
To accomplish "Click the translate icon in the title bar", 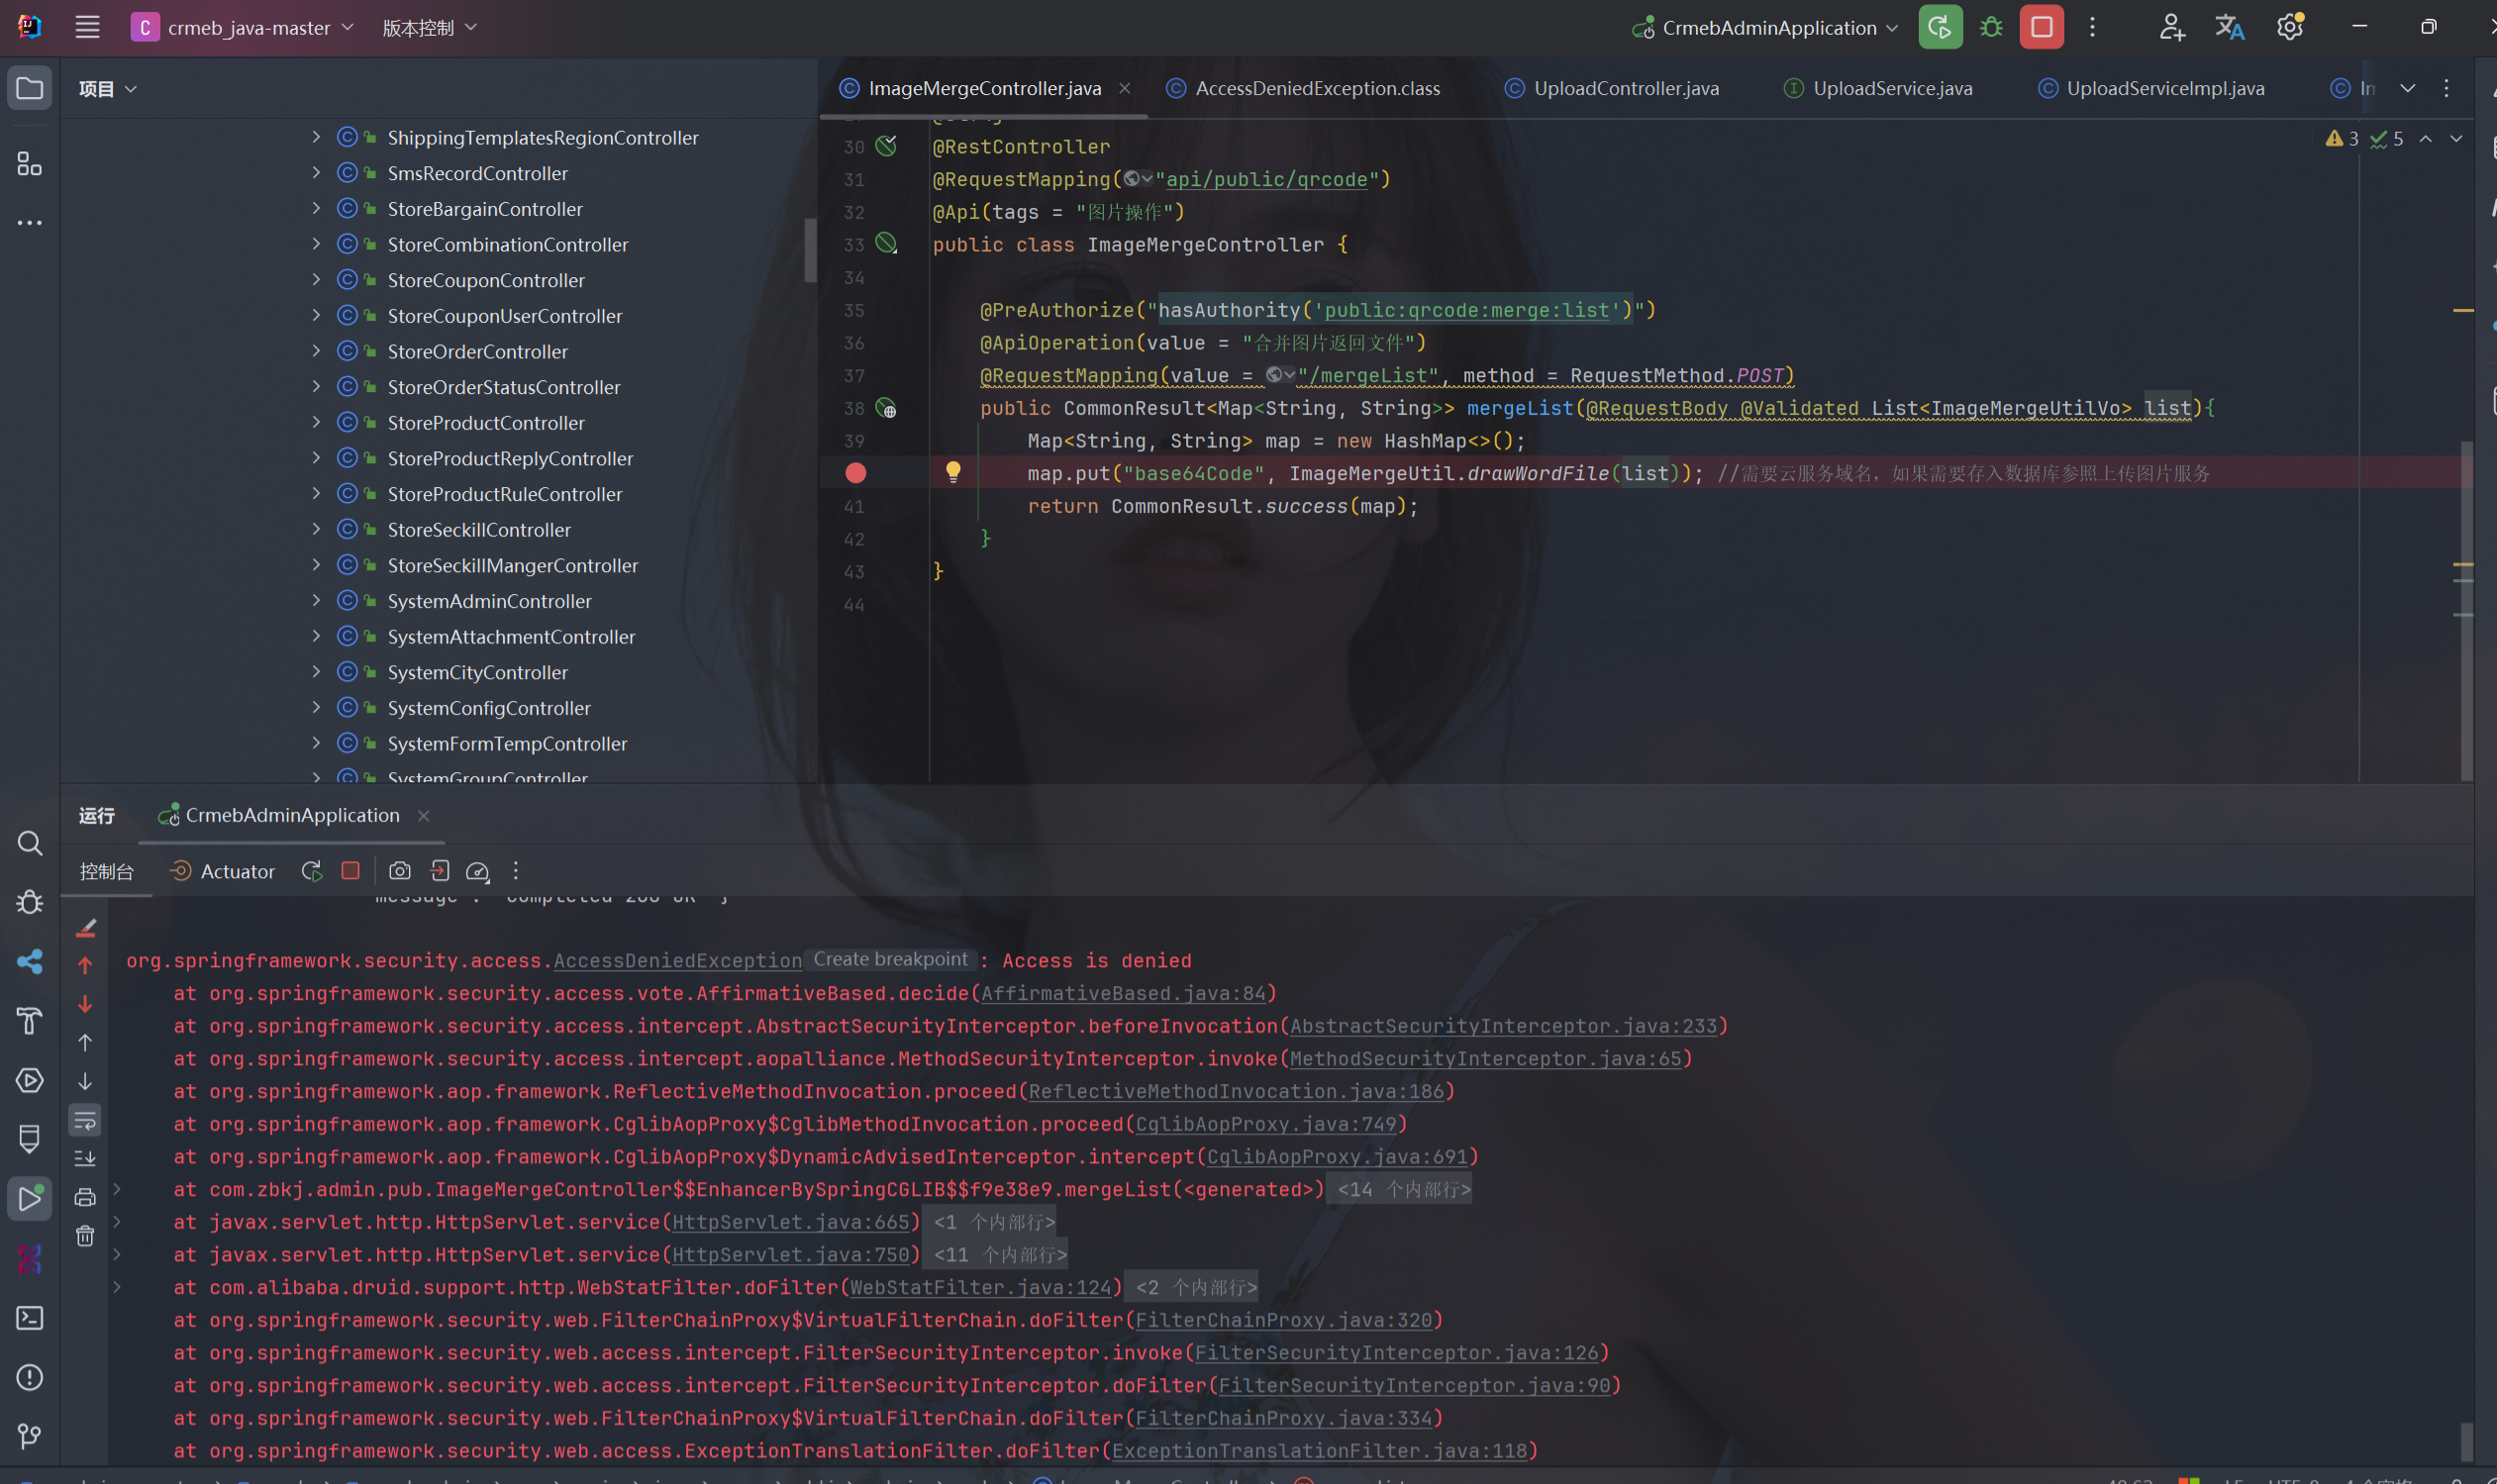I will (x=2229, y=27).
